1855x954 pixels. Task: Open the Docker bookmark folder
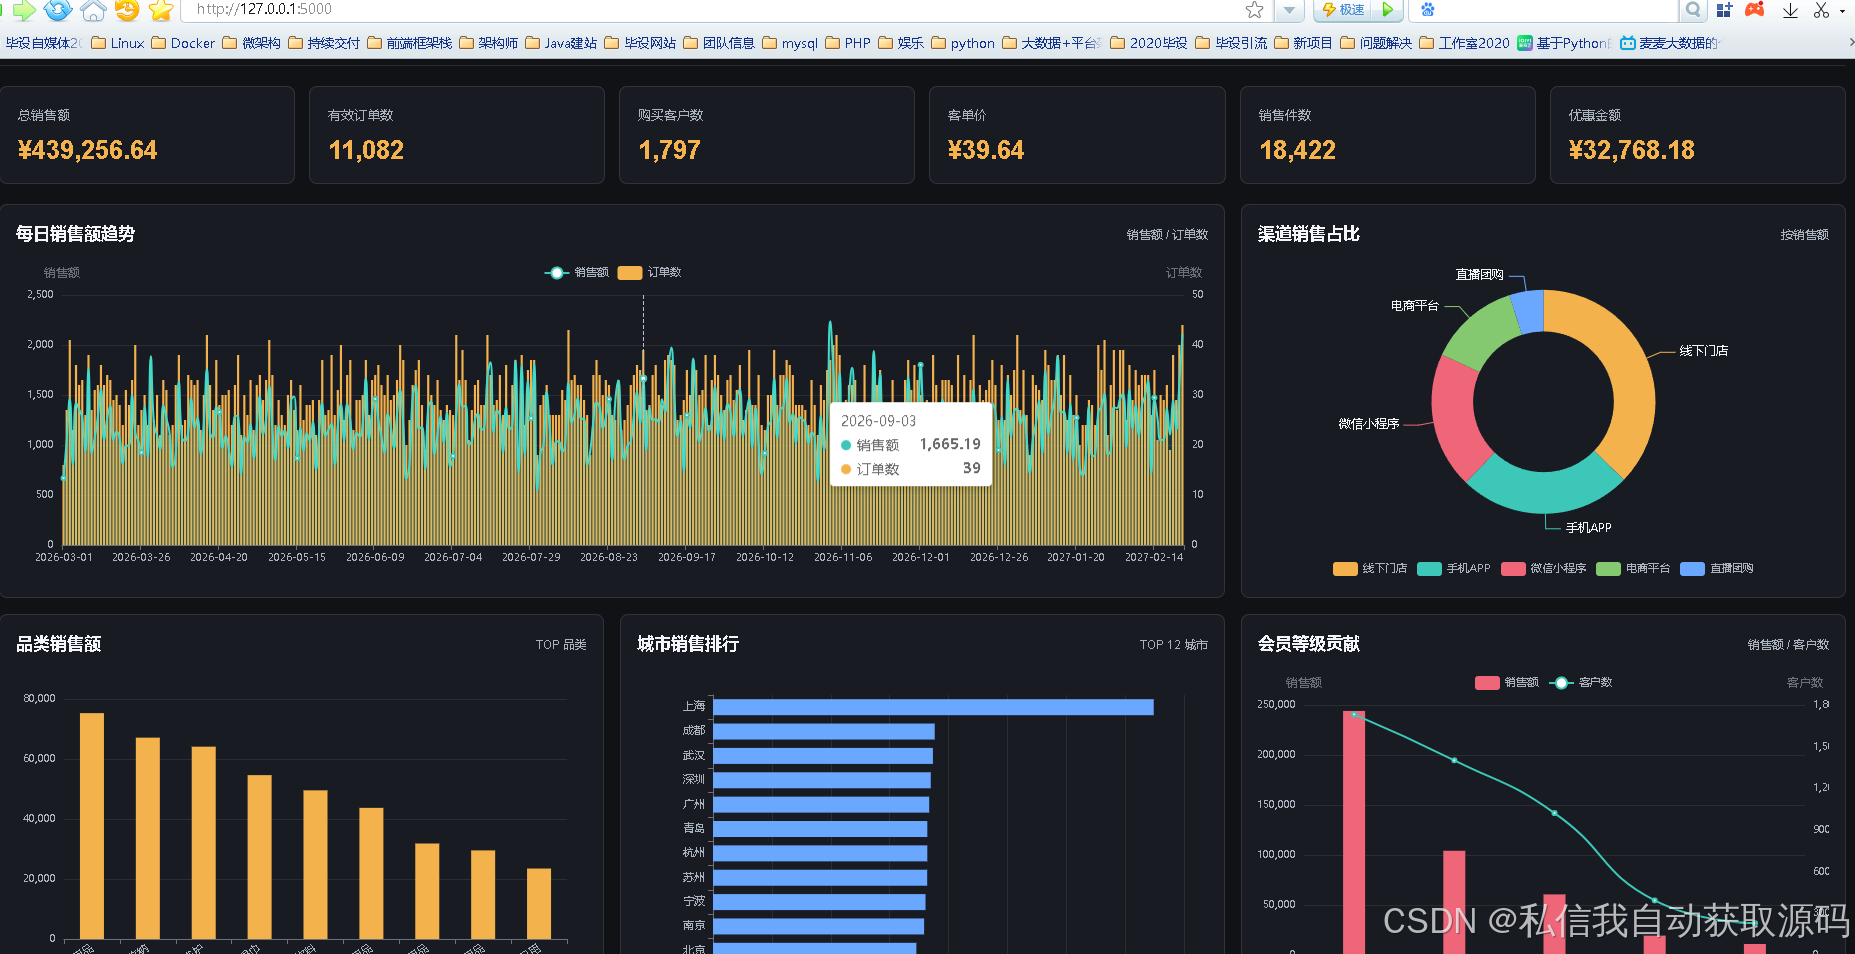click(183, 43)
